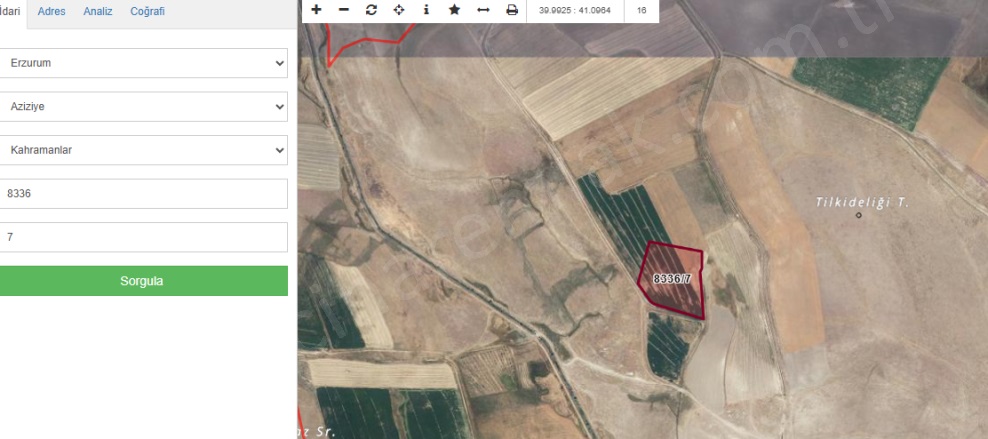Select the horizontal arrow measure tool
Image resolution: width=988 pixels, height=439 pixels.
(483, 10)
